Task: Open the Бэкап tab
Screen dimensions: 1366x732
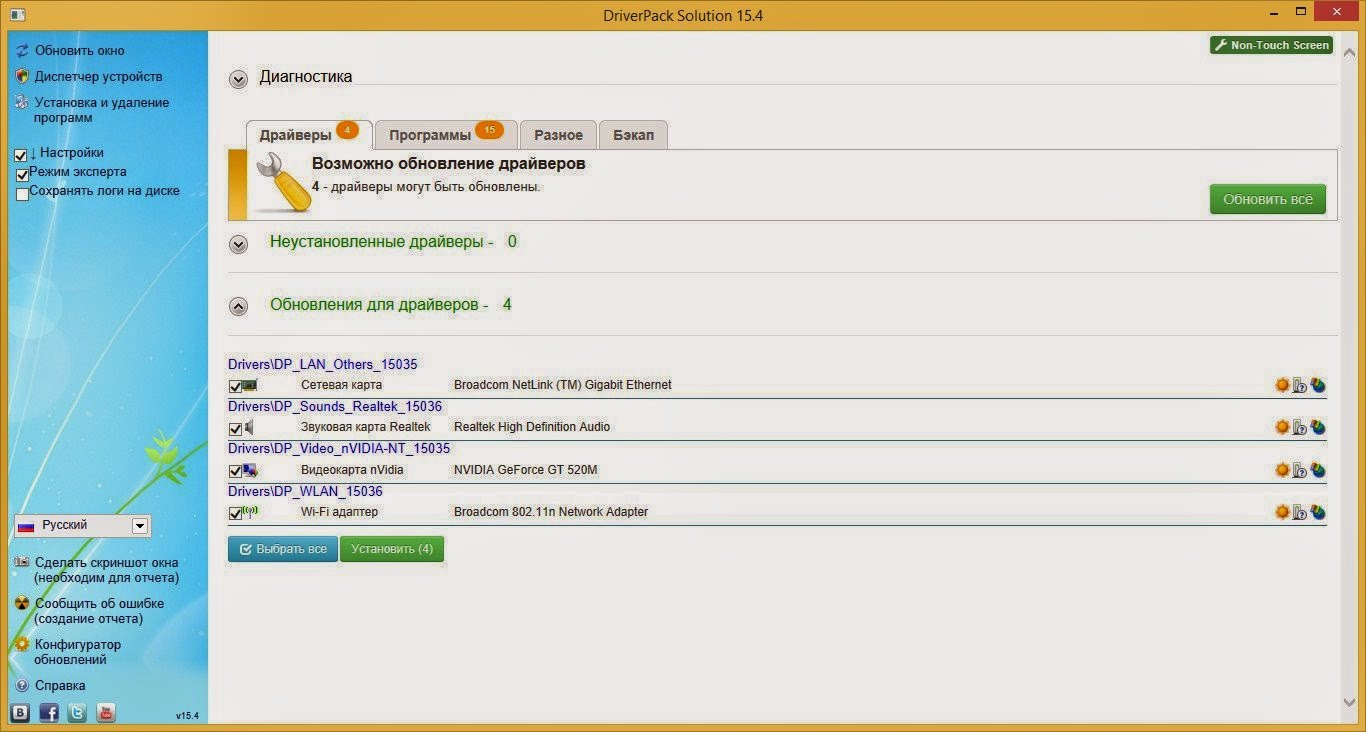Action: 633,135
